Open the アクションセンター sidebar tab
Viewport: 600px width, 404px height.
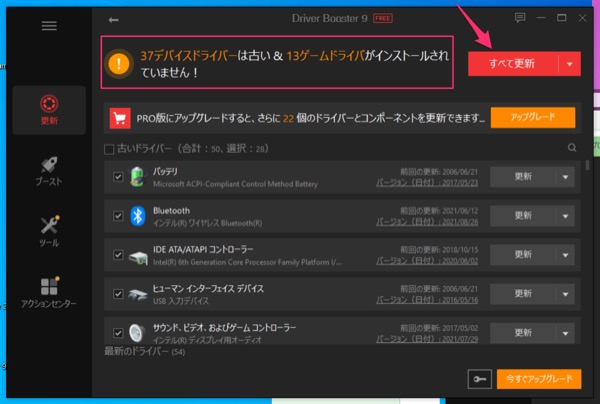[x=49, y=293]
